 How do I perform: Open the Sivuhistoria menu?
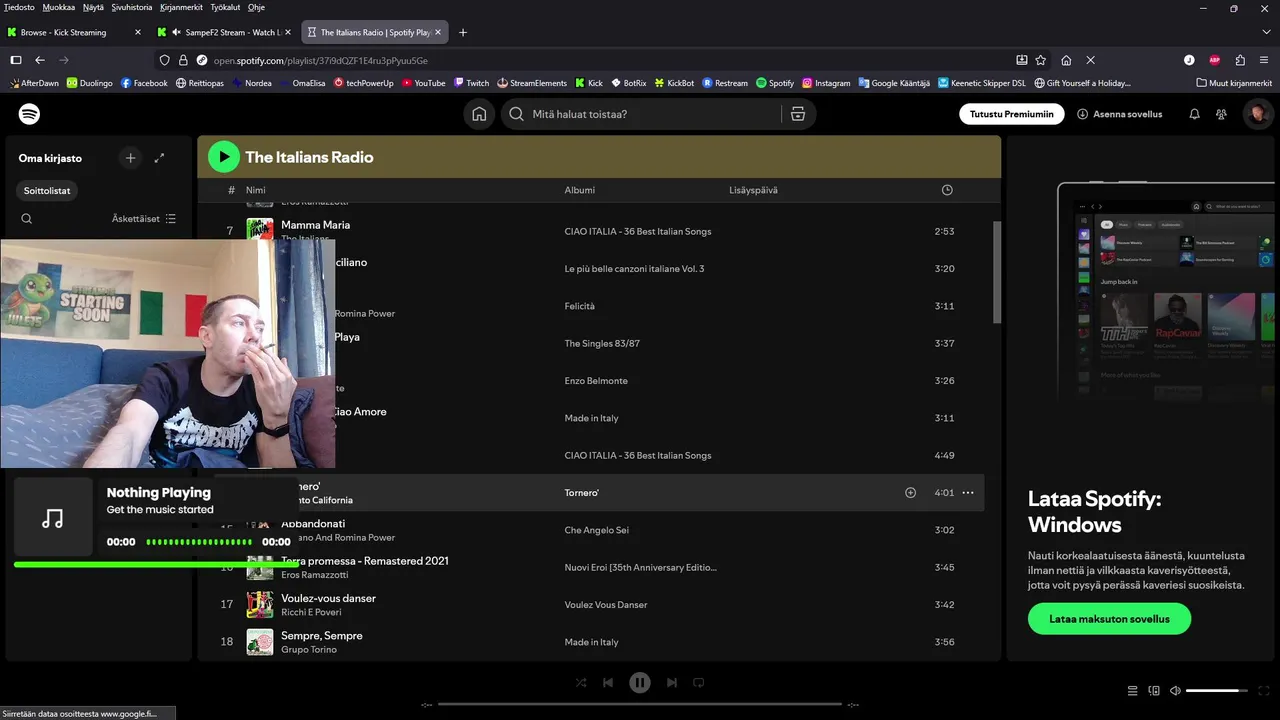pos(132,7)
